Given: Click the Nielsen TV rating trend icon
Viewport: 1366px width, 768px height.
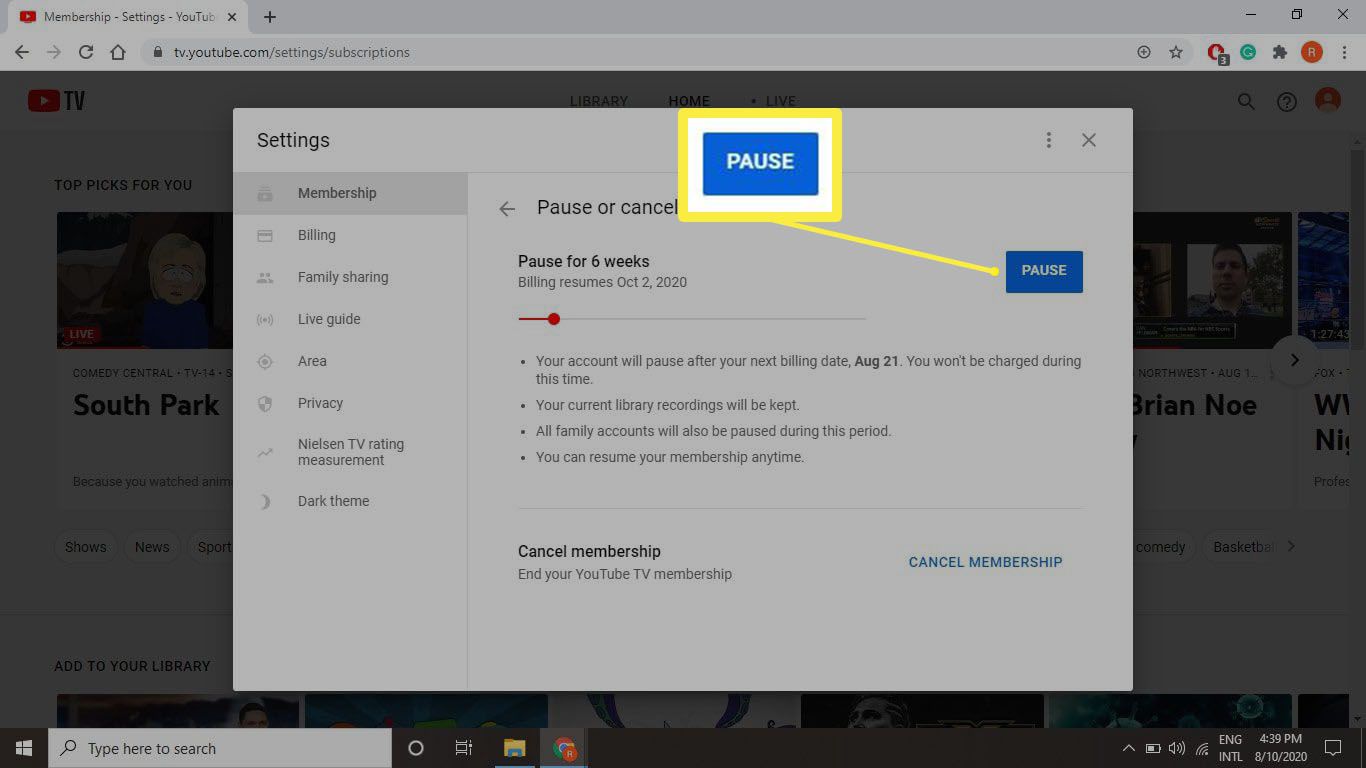Looking at the screenshot, I should point(265,452).
